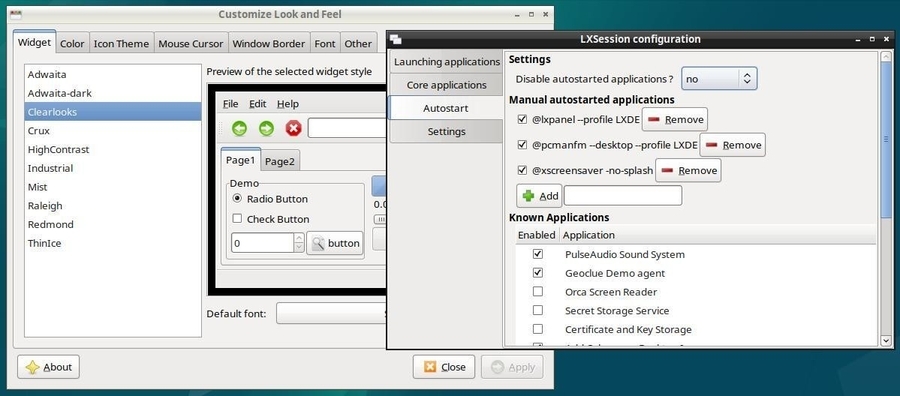Select Page2 tab in preview
Image resolution: width=900 pixels, height=396 pixels.
click(x=280, y=161)
